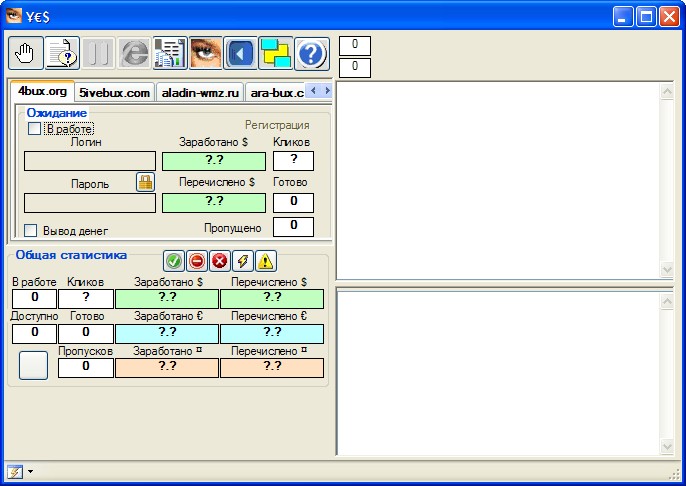Click the Ожидание status label
This screenshot has height=486, width=686.
57,113
